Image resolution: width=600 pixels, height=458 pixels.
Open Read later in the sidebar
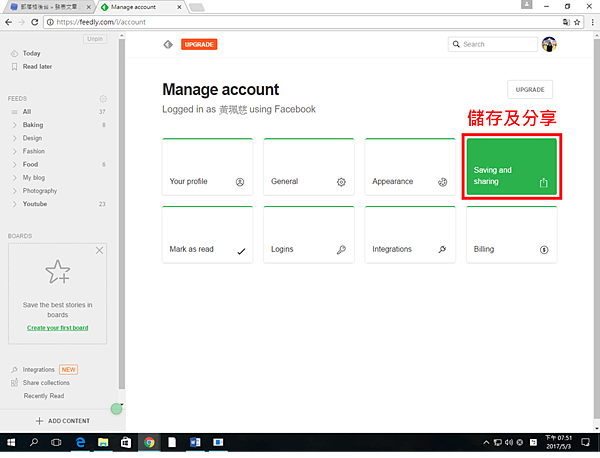(x=37, y=67)
